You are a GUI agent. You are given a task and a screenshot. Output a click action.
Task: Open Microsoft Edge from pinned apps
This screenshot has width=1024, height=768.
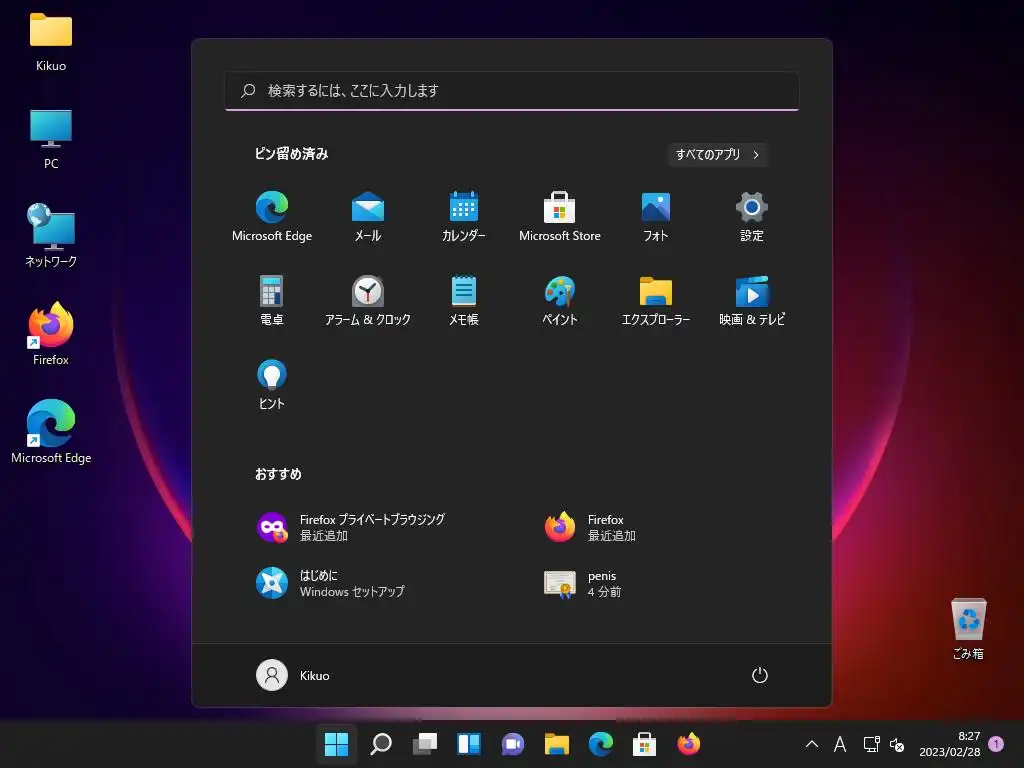click(272, 216)
